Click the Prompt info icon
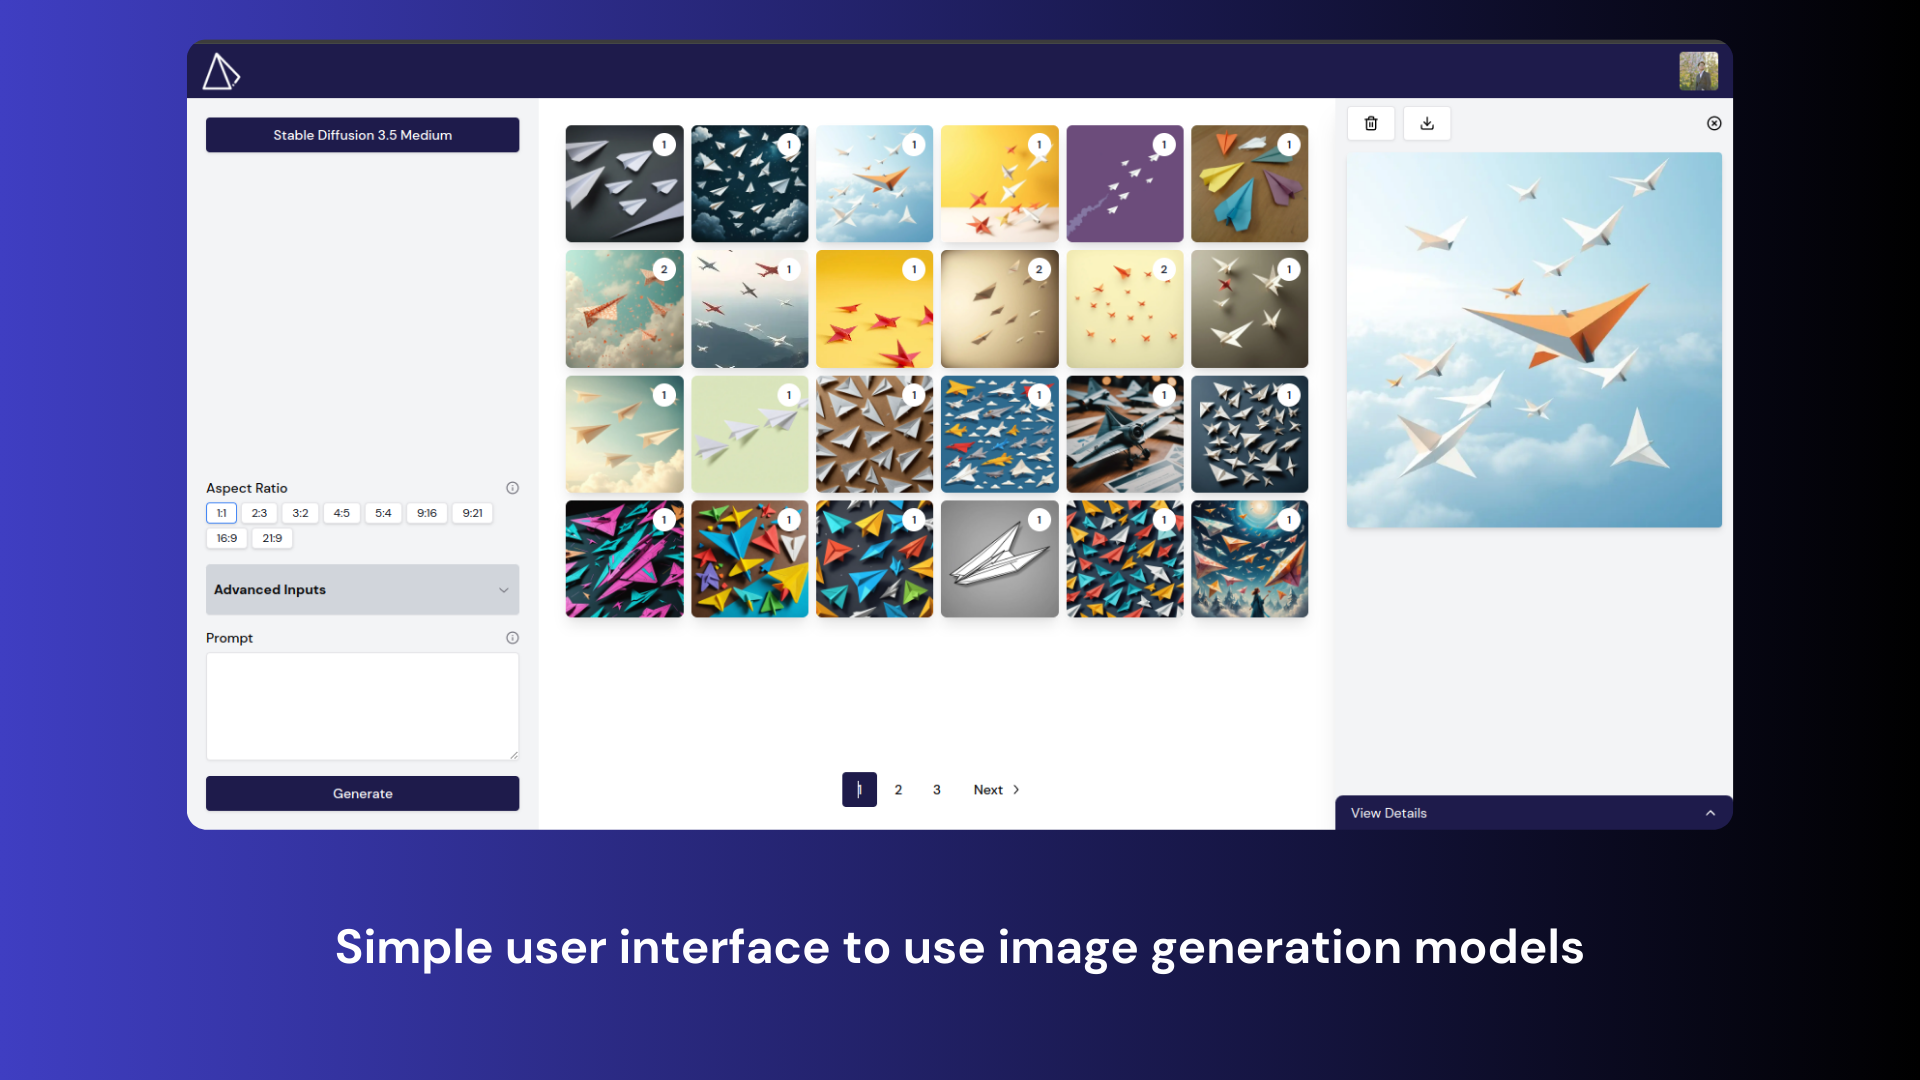Viewport: 1920px width, 1080px height. click(512, 638)
